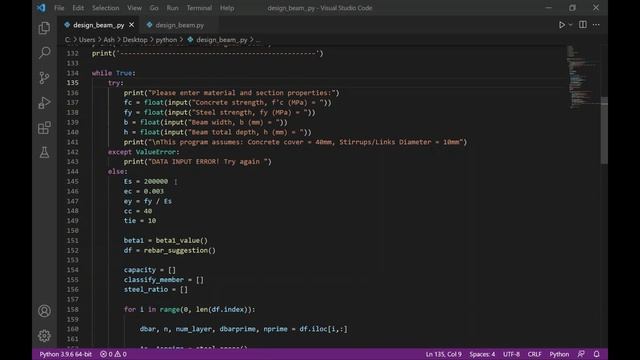Run the Python file with play button
Image resolution: width=640 pixels, height=360 pixels.
click(562, 25)
